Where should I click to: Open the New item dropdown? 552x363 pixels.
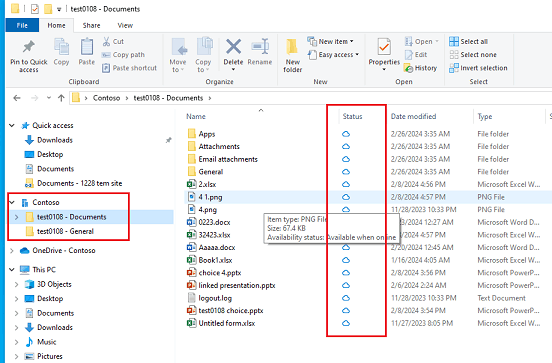coord(330,42)
